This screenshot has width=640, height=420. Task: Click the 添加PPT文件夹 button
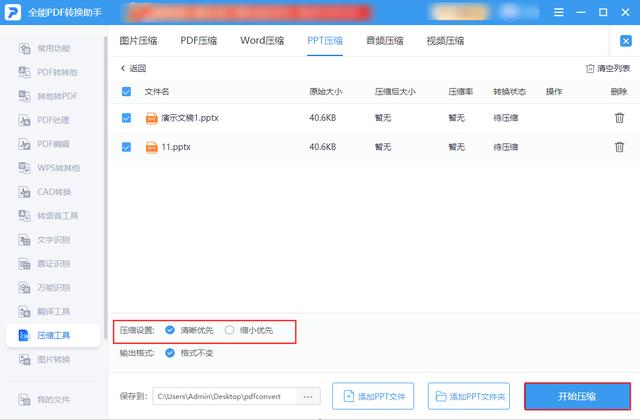coord(469,396)
